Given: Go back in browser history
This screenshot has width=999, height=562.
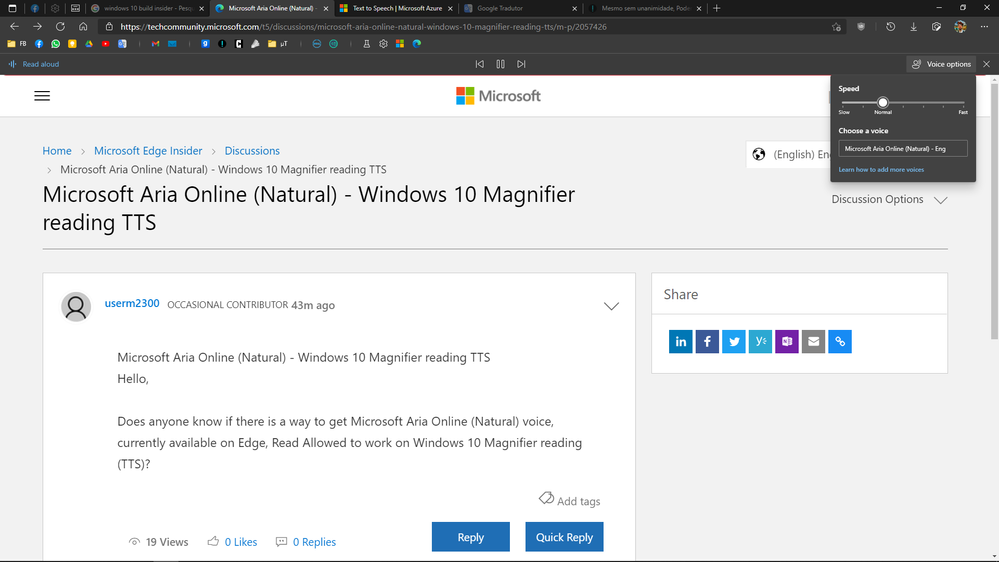Looking at the screenshot, I should tap(14, 27).
